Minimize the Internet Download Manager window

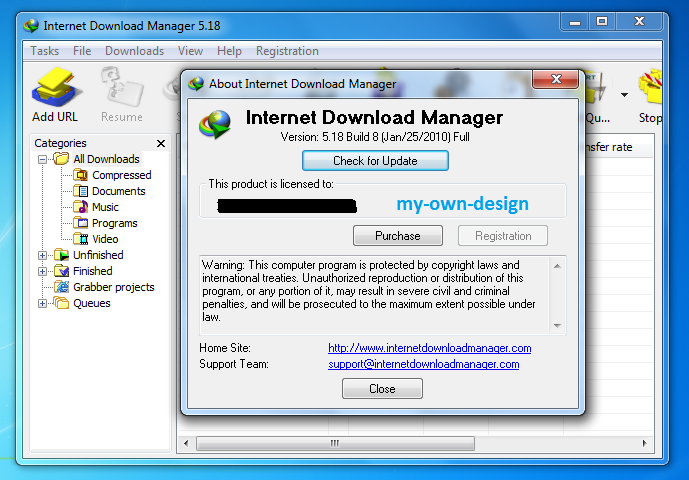[575, 22]
